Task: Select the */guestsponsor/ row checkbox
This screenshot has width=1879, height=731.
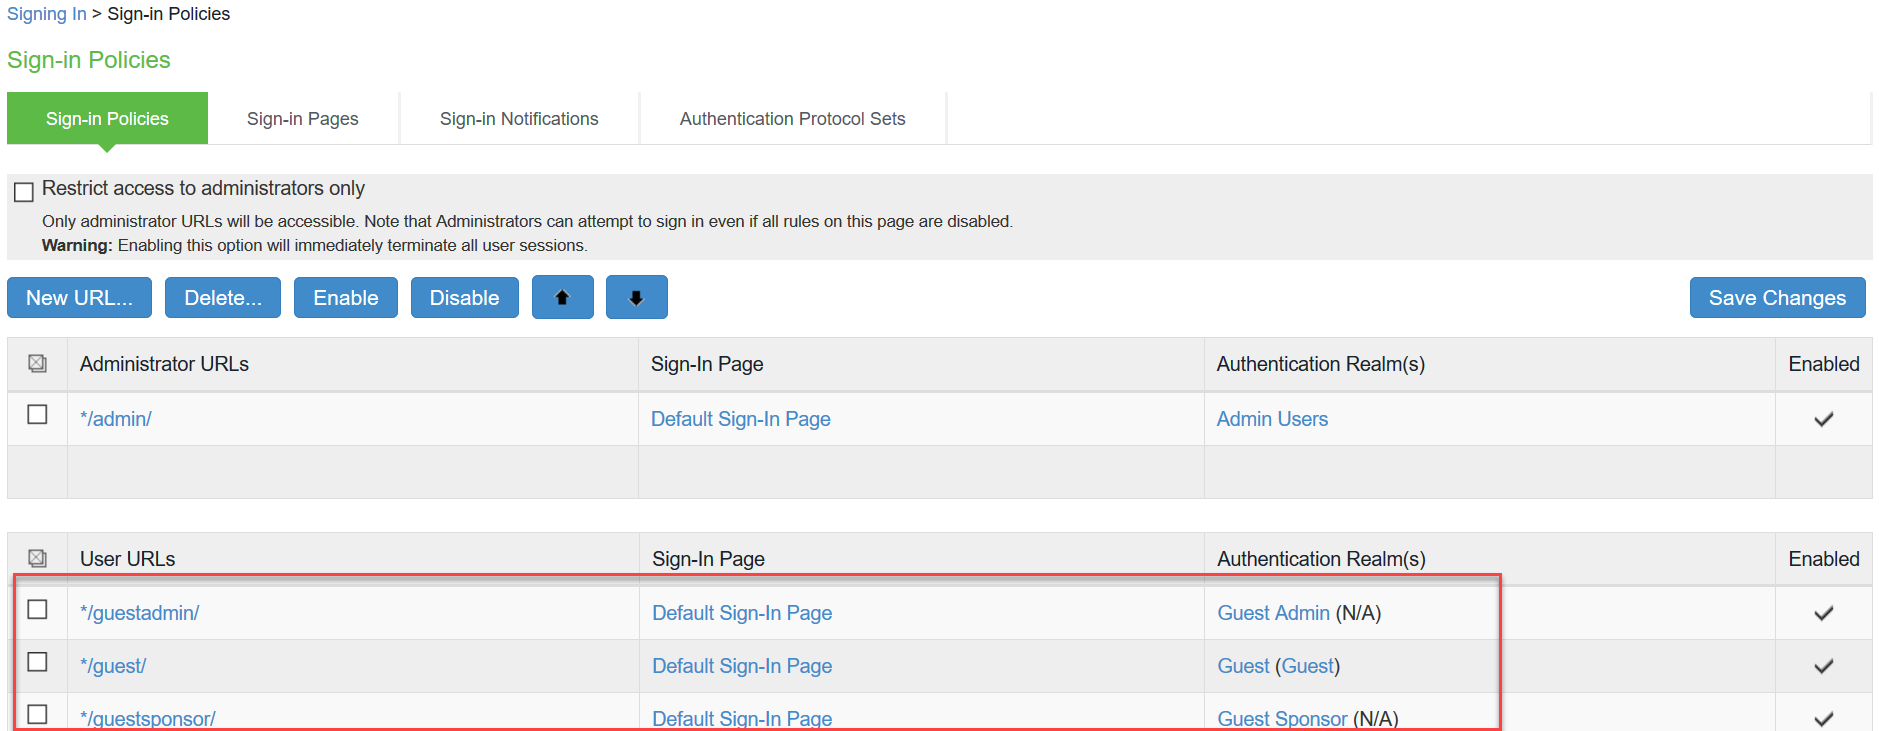Action: [x=37, y=714]
